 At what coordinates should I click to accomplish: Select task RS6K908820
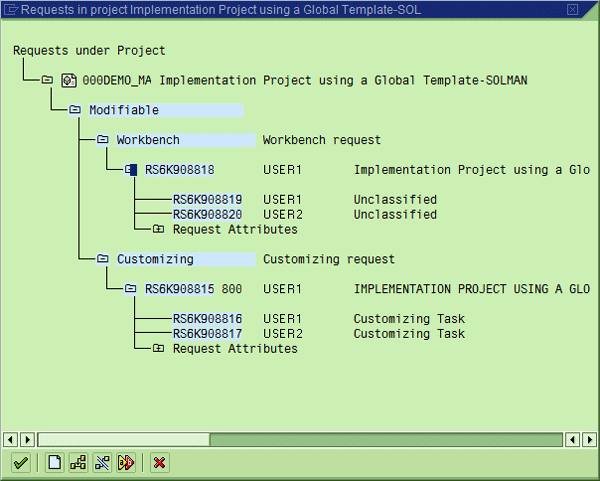point(207,215)
